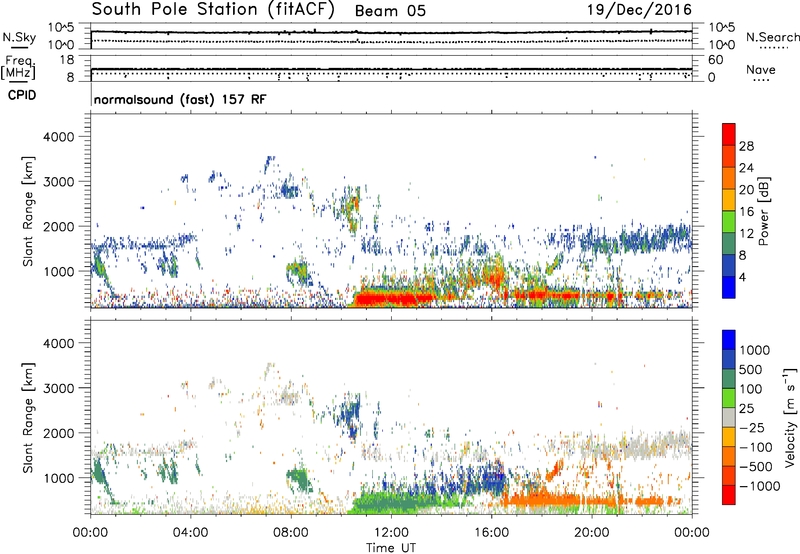Image resolution: width=800 pixels, height=554 pixels.
Task: Click the '25' Velocity colorbar label
Action: pyautogui.click(x=746, y=408)
